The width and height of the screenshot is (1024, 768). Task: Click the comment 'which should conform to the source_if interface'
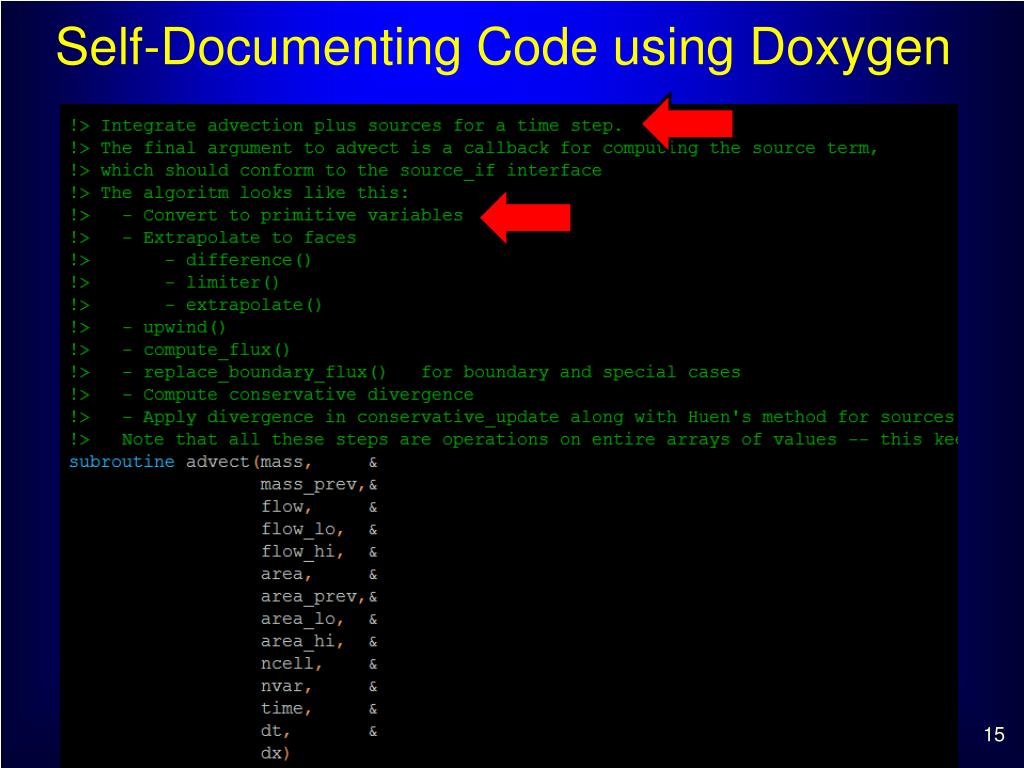click(351, 170)
